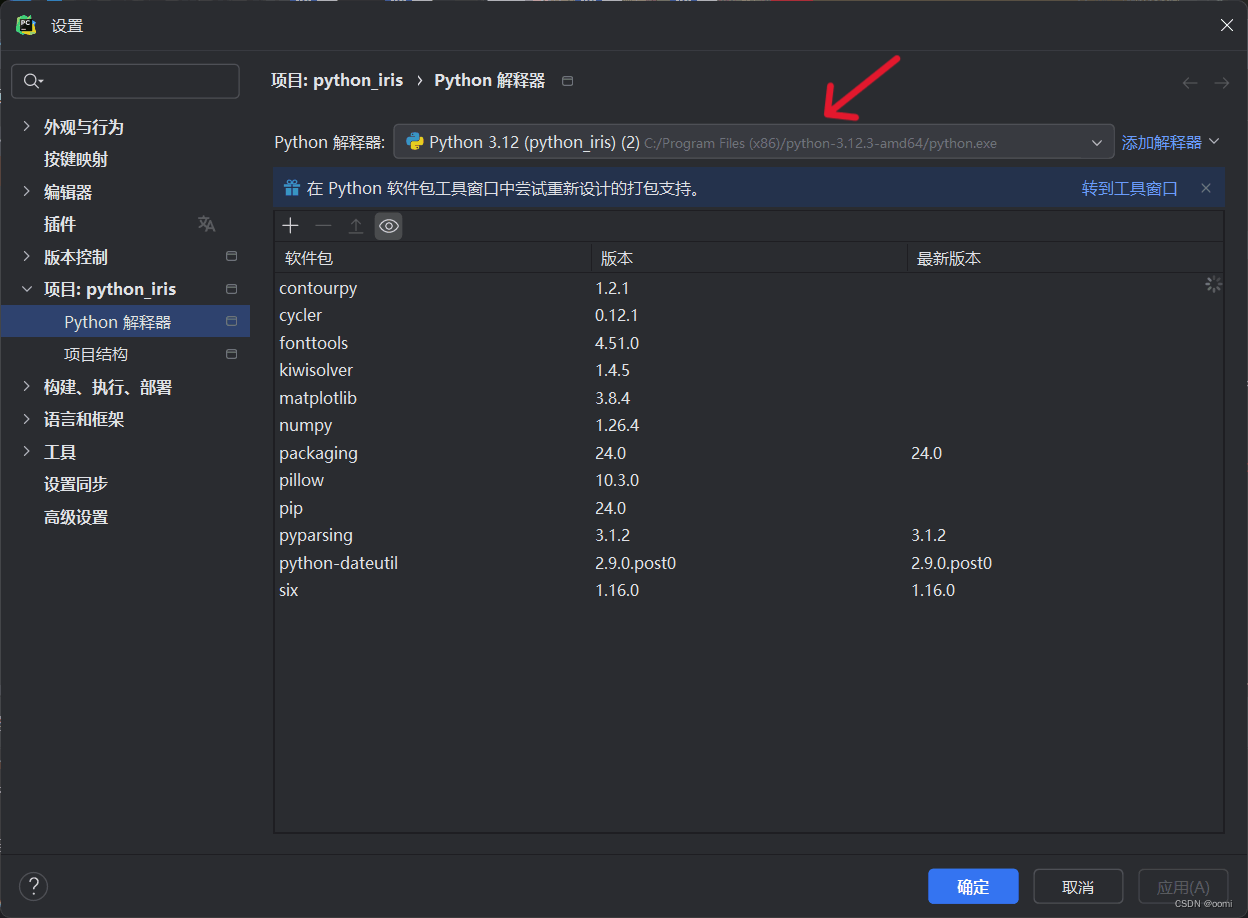Expand the 构建、执行、部署 section

click(x=27, y=387)
